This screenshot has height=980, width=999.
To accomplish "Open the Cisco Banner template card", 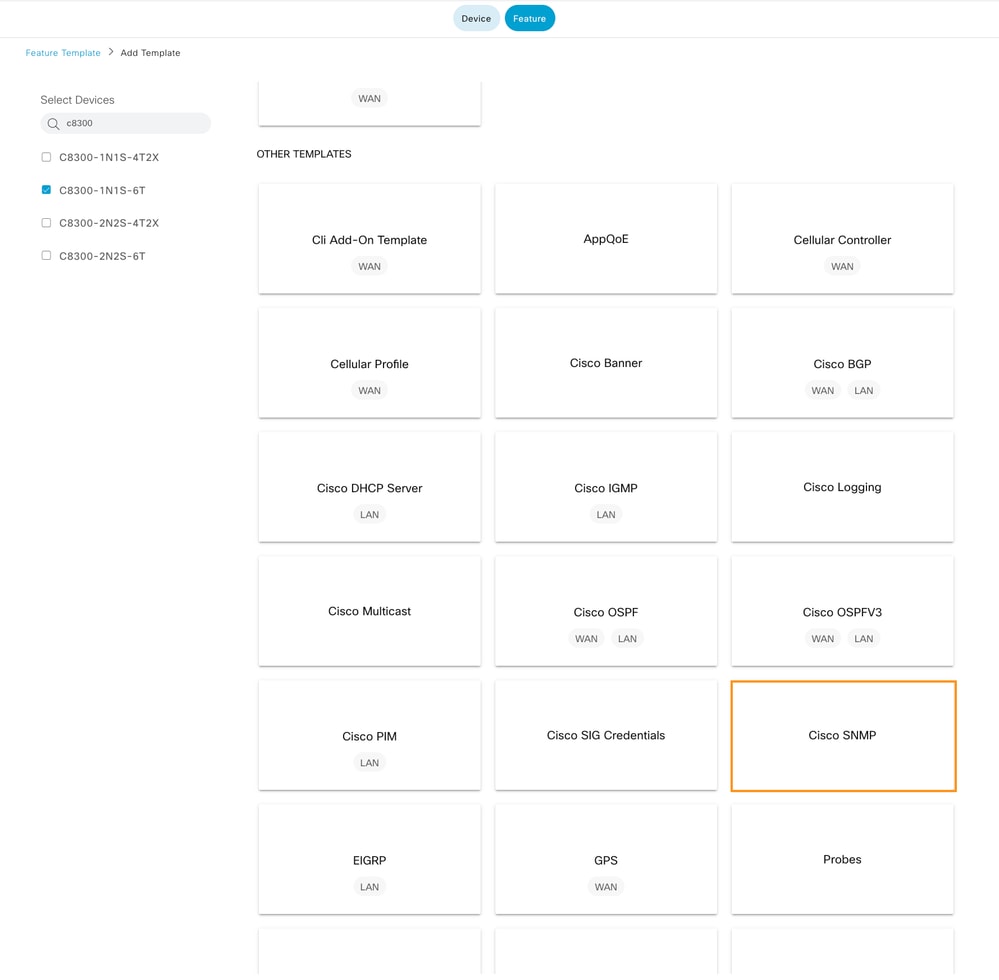I will [x=606, y=363].
